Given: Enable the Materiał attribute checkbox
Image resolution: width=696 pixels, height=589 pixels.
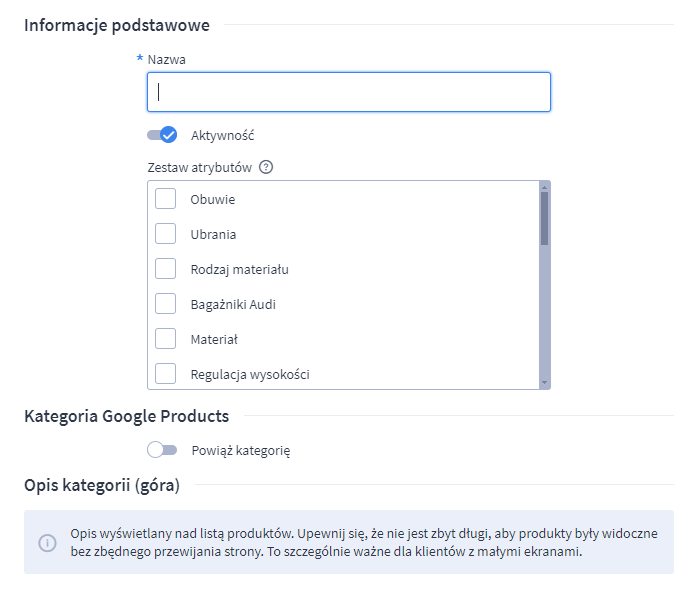Looking at the screenshot, I should 166,339.
